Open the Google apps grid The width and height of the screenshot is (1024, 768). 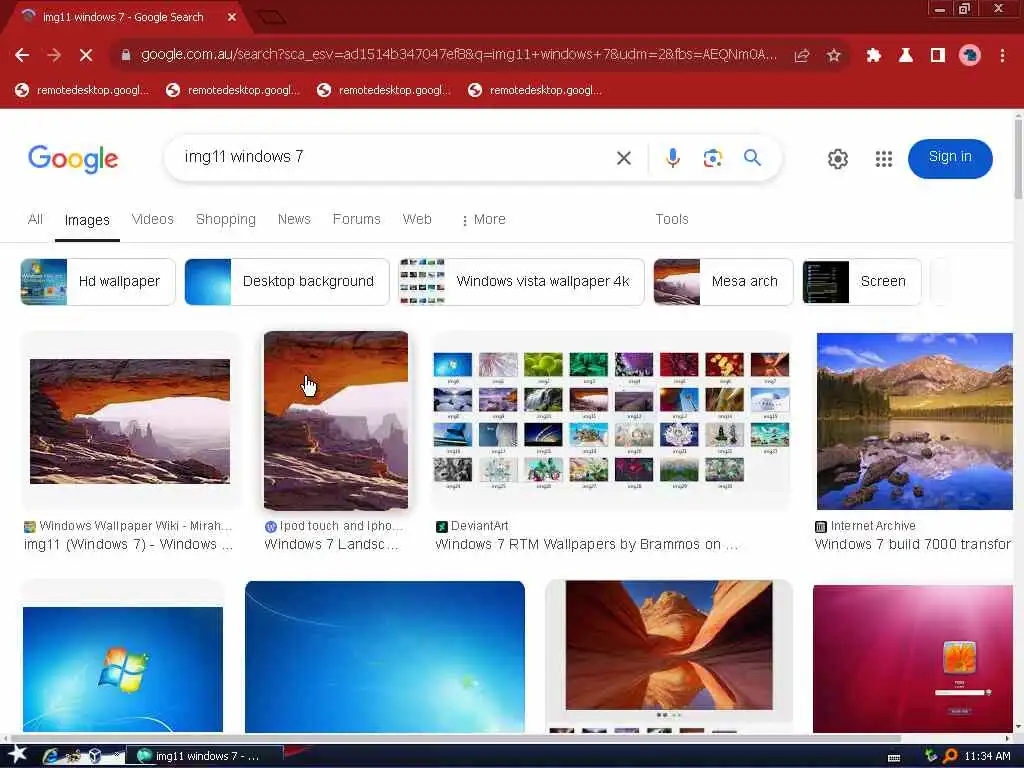(x=884, y=159)
